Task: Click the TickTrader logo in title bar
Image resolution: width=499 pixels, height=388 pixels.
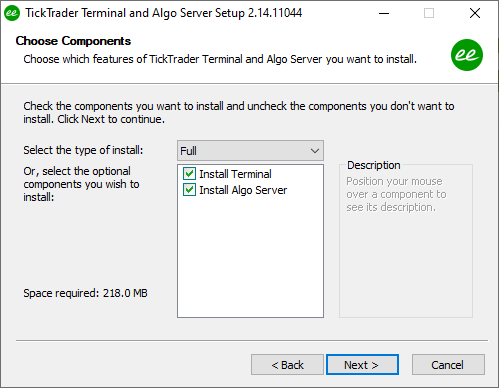Action: click(12, 13)
